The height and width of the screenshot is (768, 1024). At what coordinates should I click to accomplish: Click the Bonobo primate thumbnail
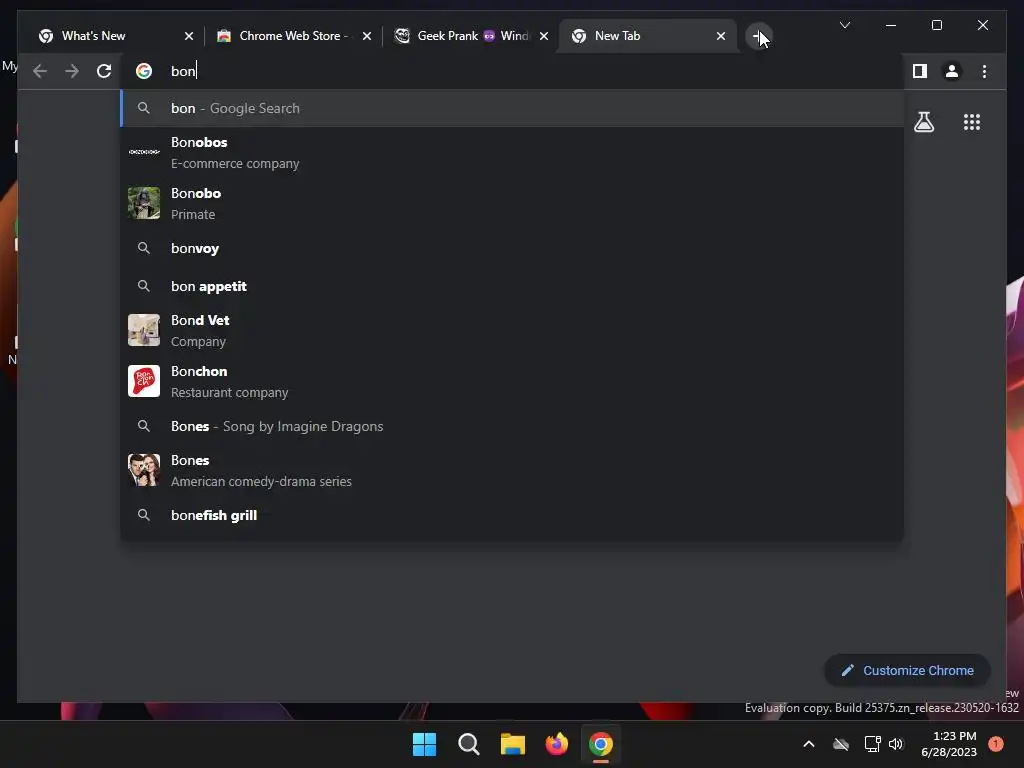pyautogui.click(x=144, y=203)
